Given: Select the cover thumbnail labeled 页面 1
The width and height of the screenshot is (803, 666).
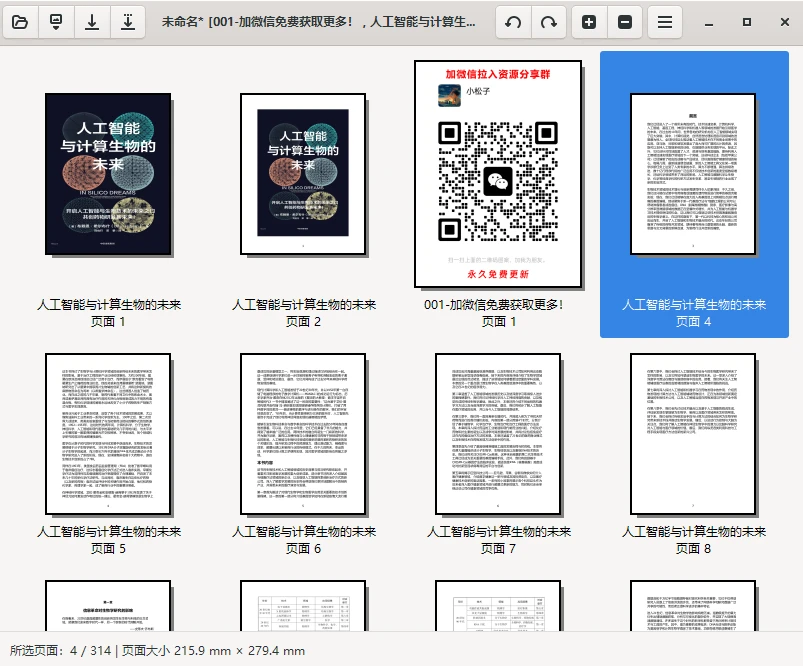Looking at the screenshot, I should 108,174.
